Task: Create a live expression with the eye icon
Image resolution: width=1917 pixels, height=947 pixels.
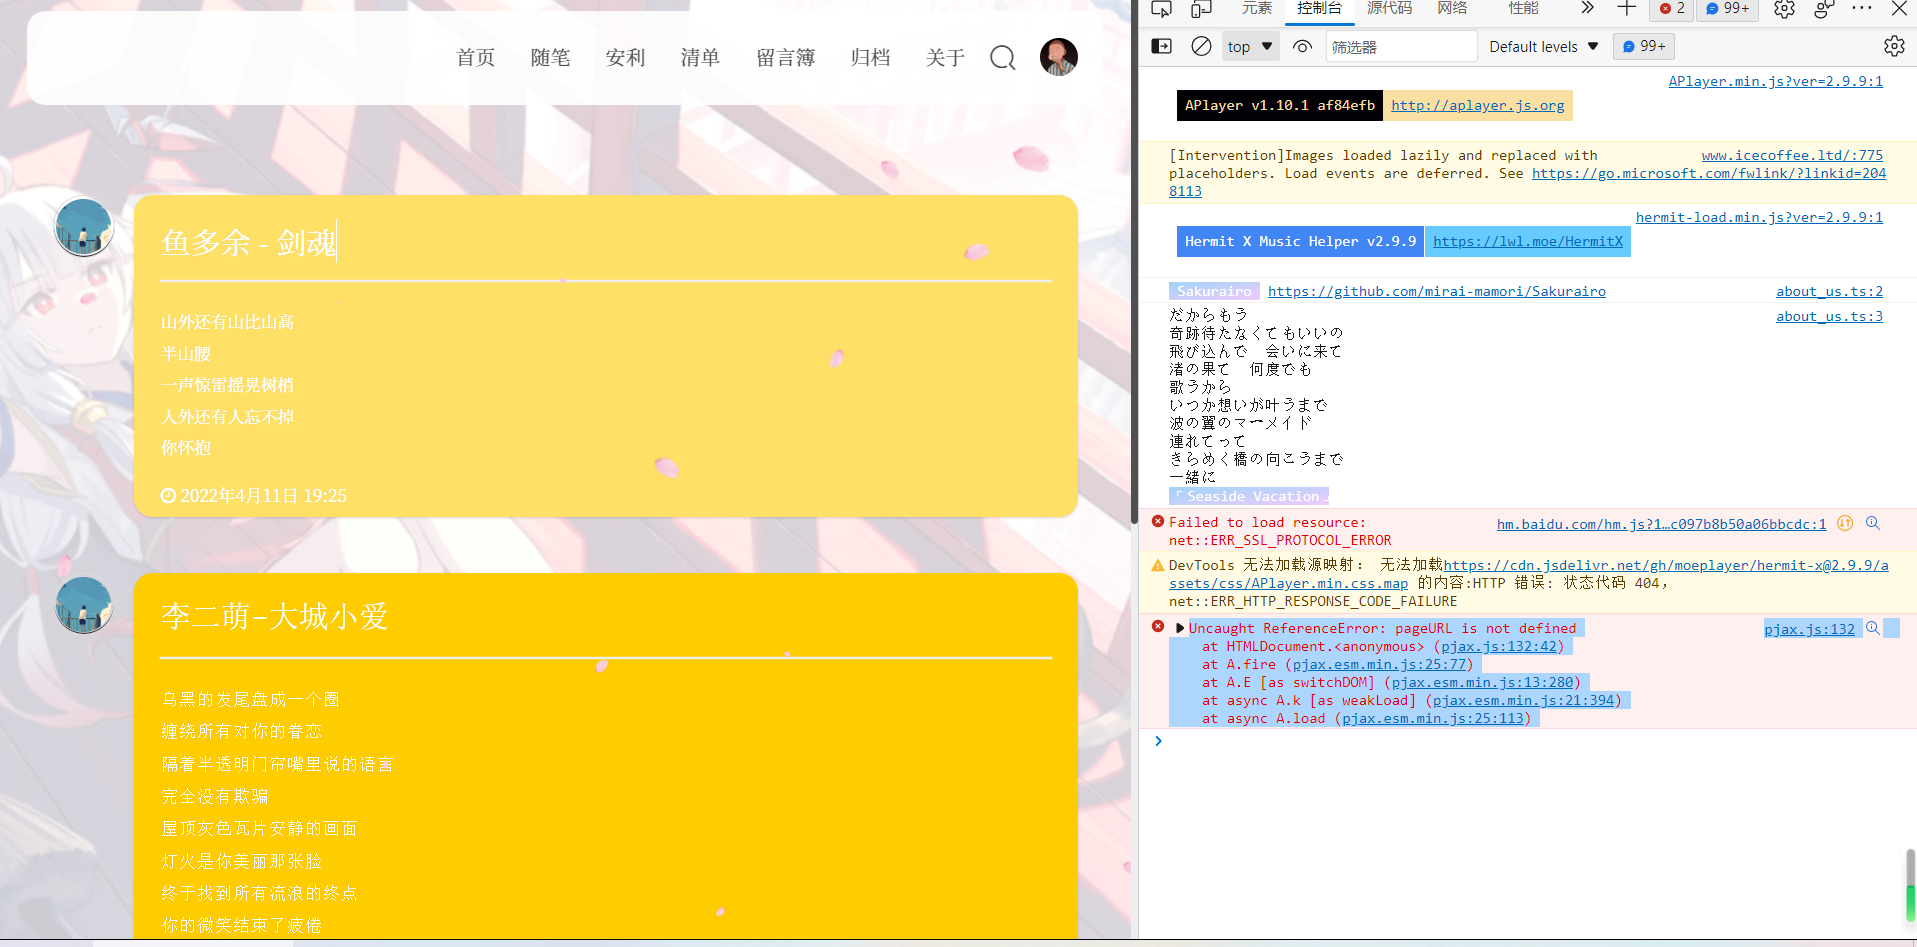Action: [x=1301, y=45]
